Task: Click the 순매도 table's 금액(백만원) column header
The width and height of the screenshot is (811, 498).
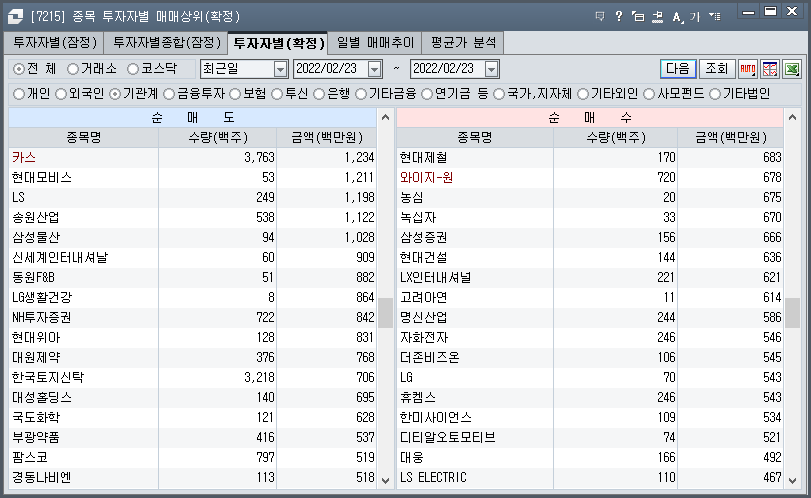Action: point(326,138)
